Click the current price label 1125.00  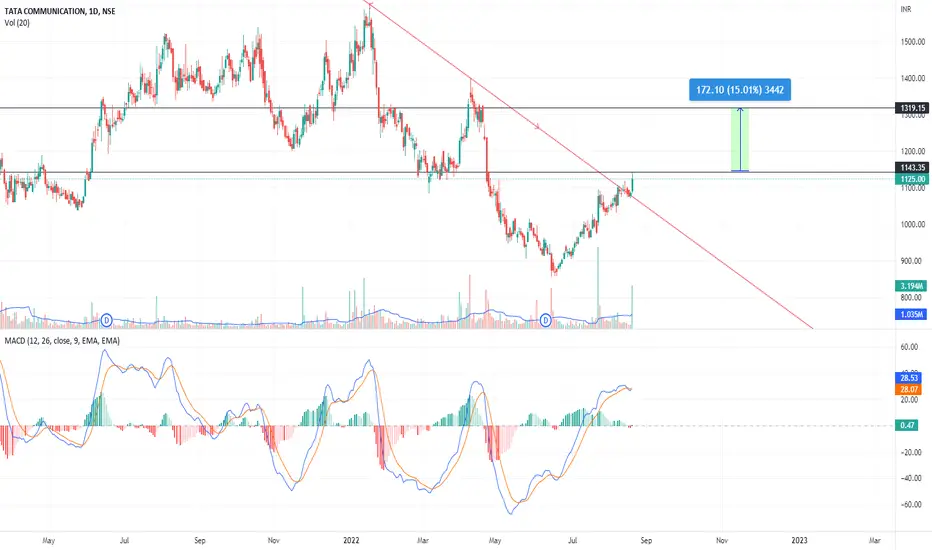[913, 179]
